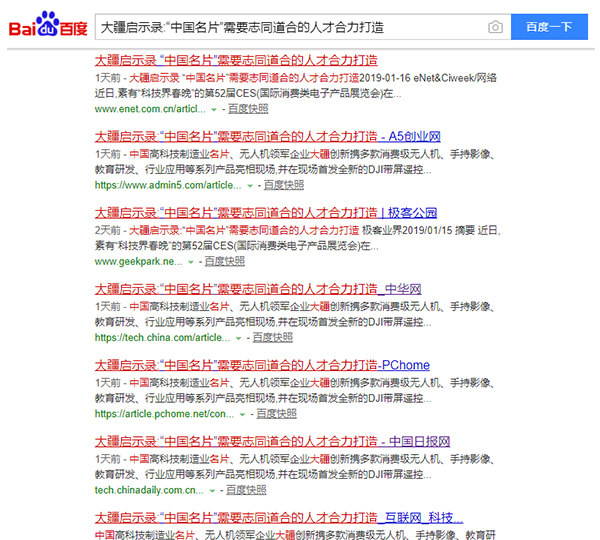Click the https://tech.china.com/article URL link
Image resolution: width=600 pixels, height=540 pixels.
162,338
